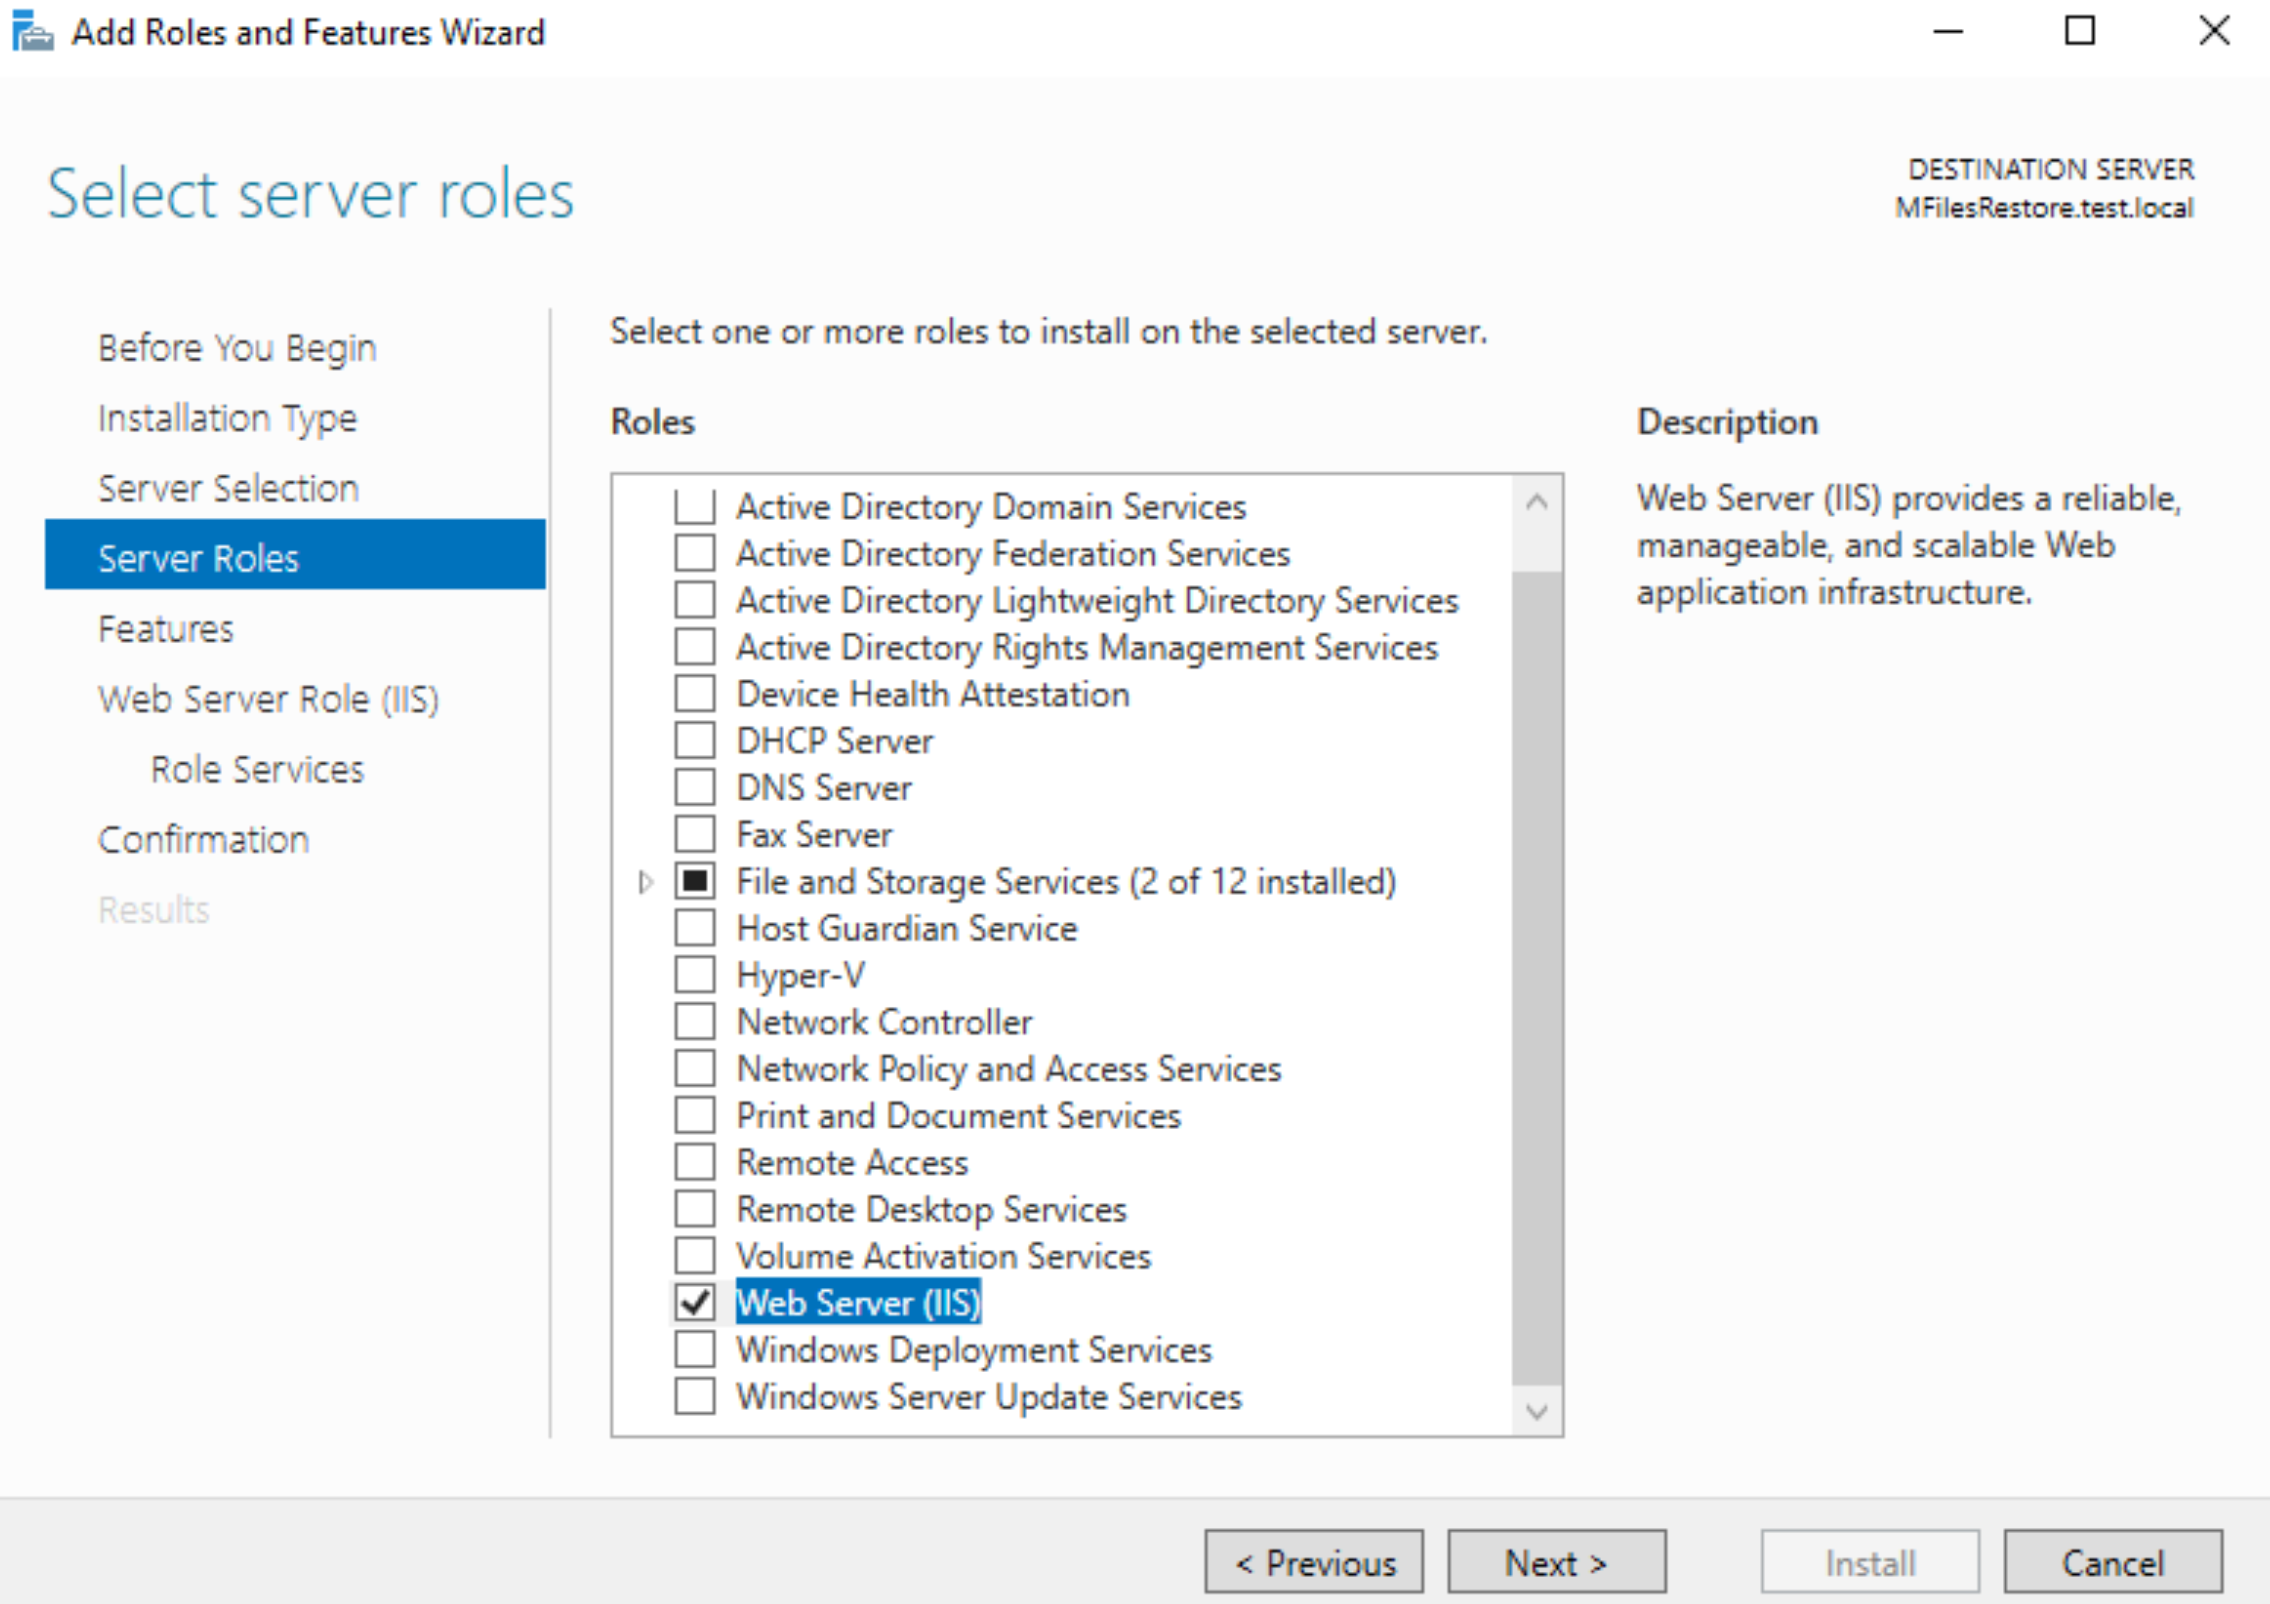
Task: Click the wizard icon in title bar
Action: [x=32, y=32]
